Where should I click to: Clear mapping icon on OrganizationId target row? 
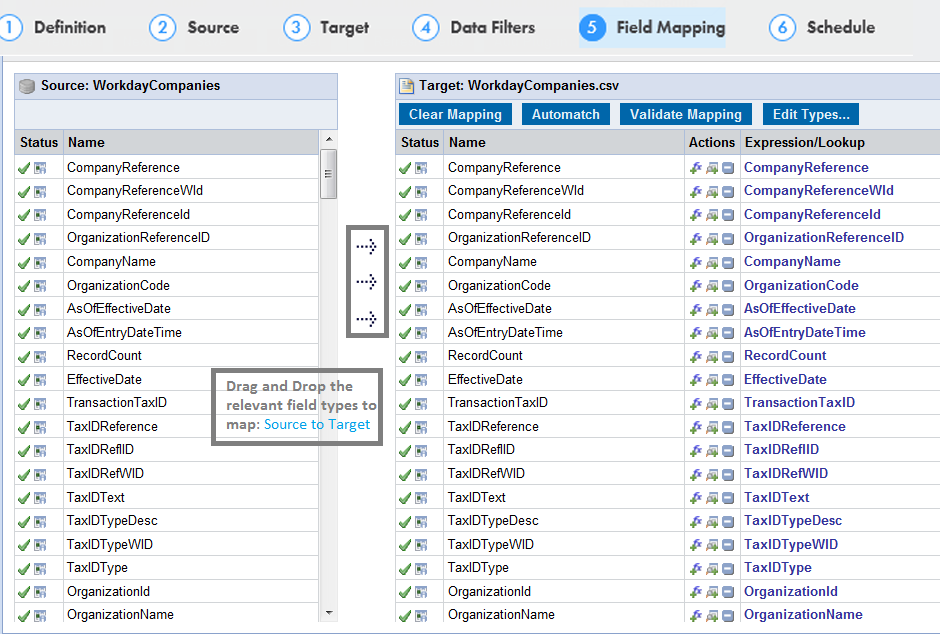[728, 593]
